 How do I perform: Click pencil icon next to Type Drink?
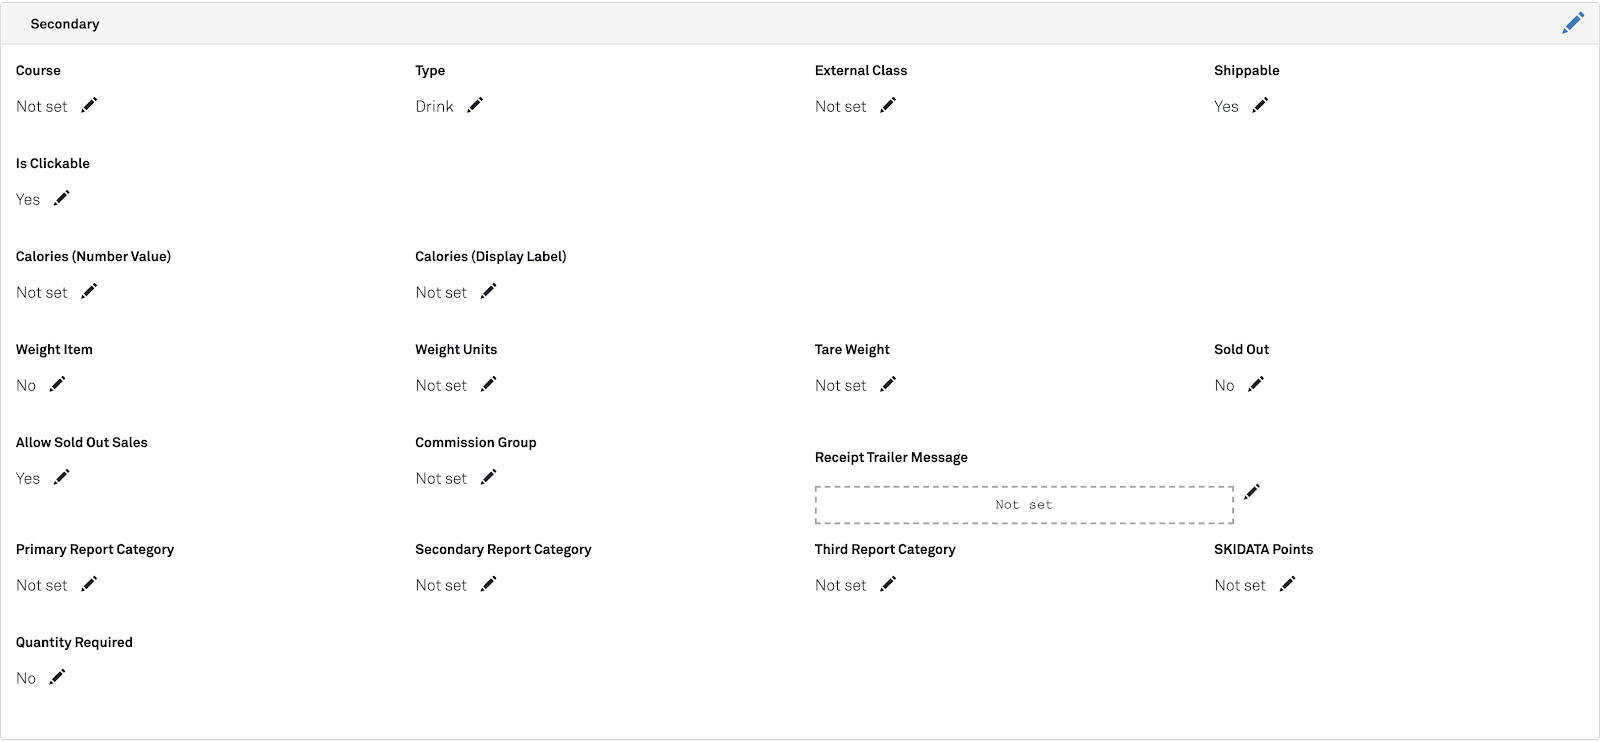[x=475, y=105]
